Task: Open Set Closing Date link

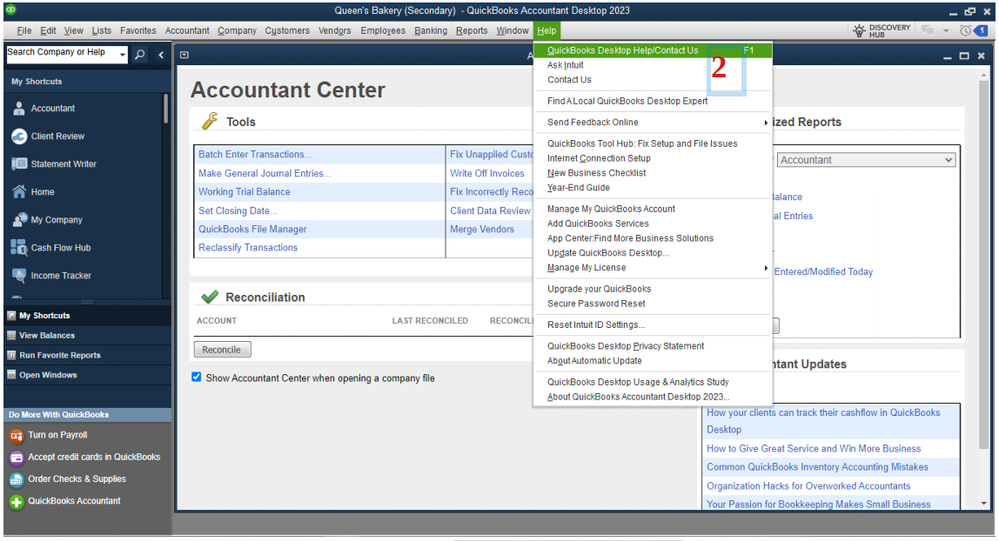Action: coord(237,211)
